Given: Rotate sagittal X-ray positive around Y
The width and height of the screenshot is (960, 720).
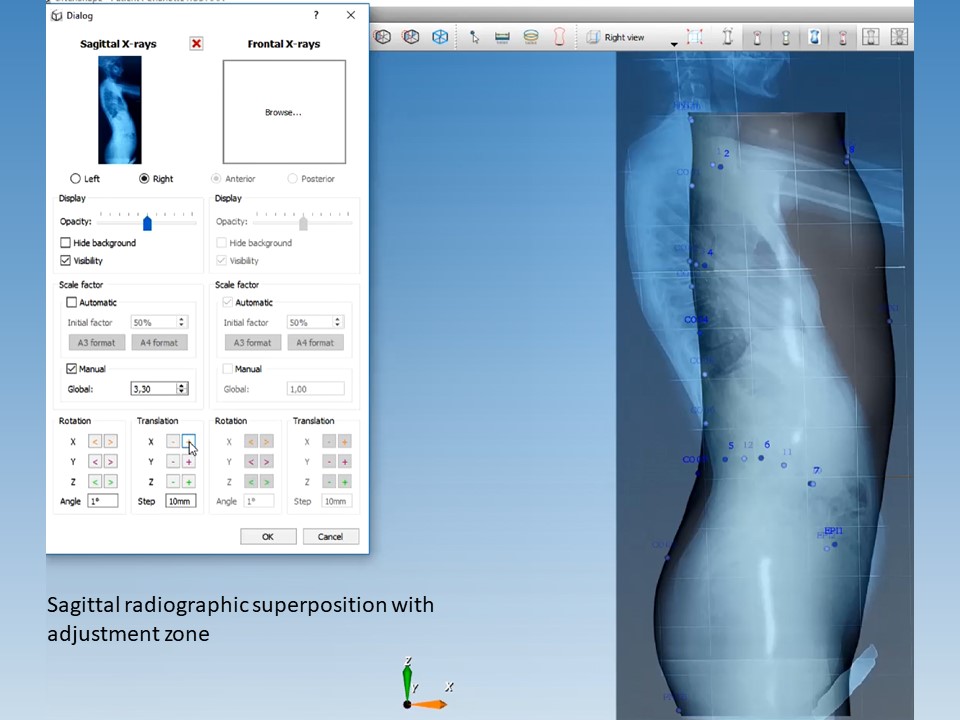Looking at the screenshot, I should 110,462.
